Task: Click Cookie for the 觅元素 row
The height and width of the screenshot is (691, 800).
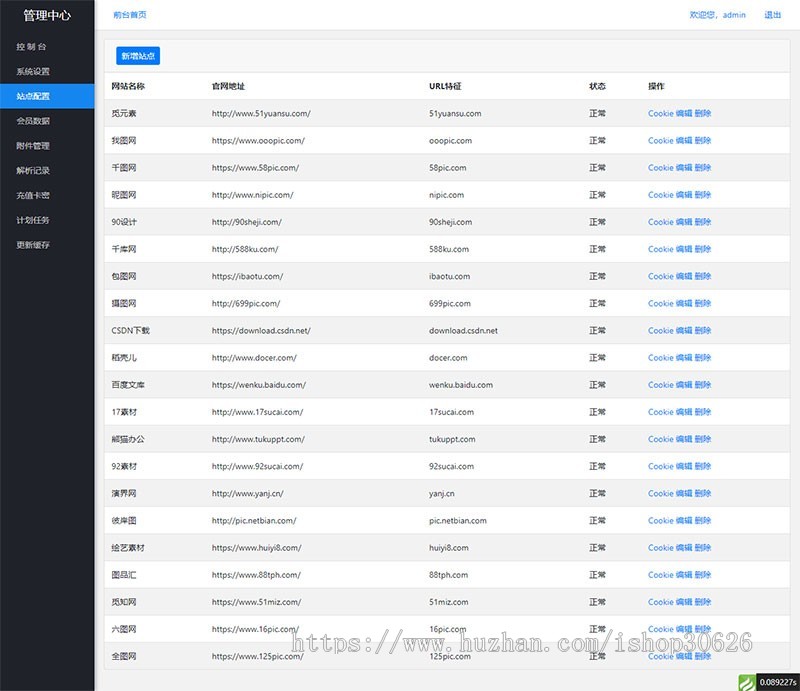Action: click(x=660, y=114)
